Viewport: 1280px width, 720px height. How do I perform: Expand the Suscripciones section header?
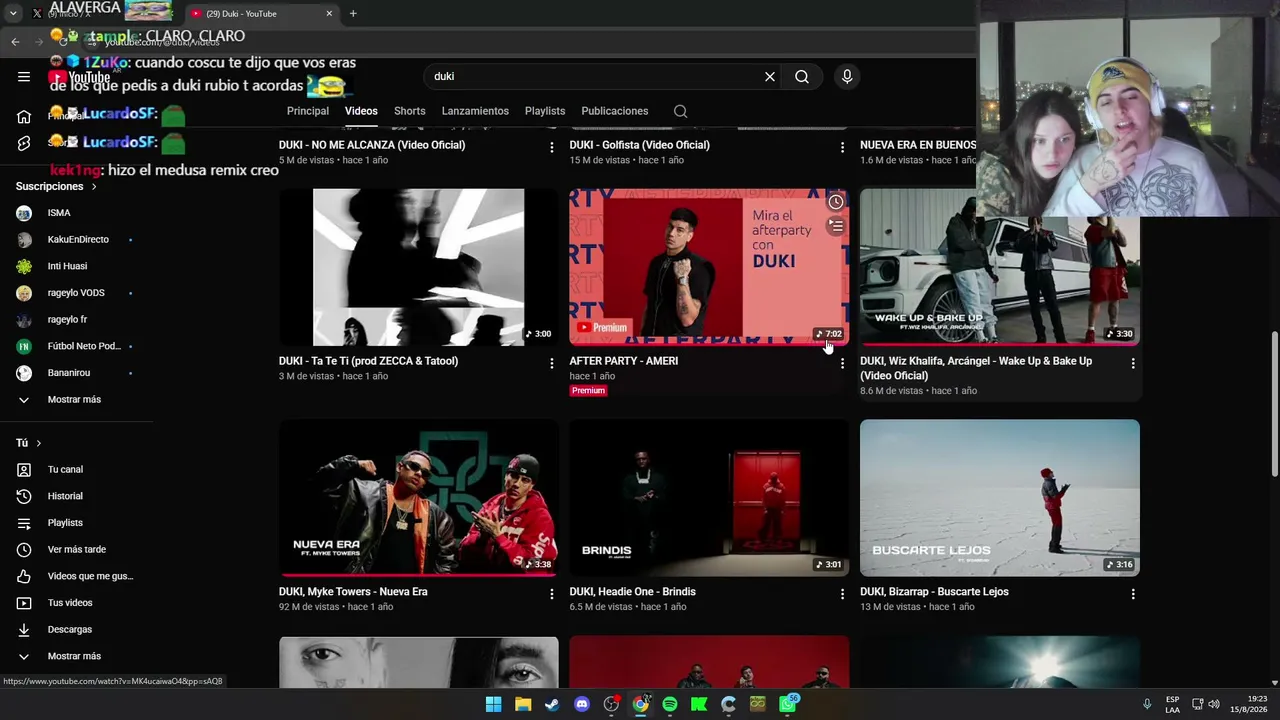click(57, 186)
